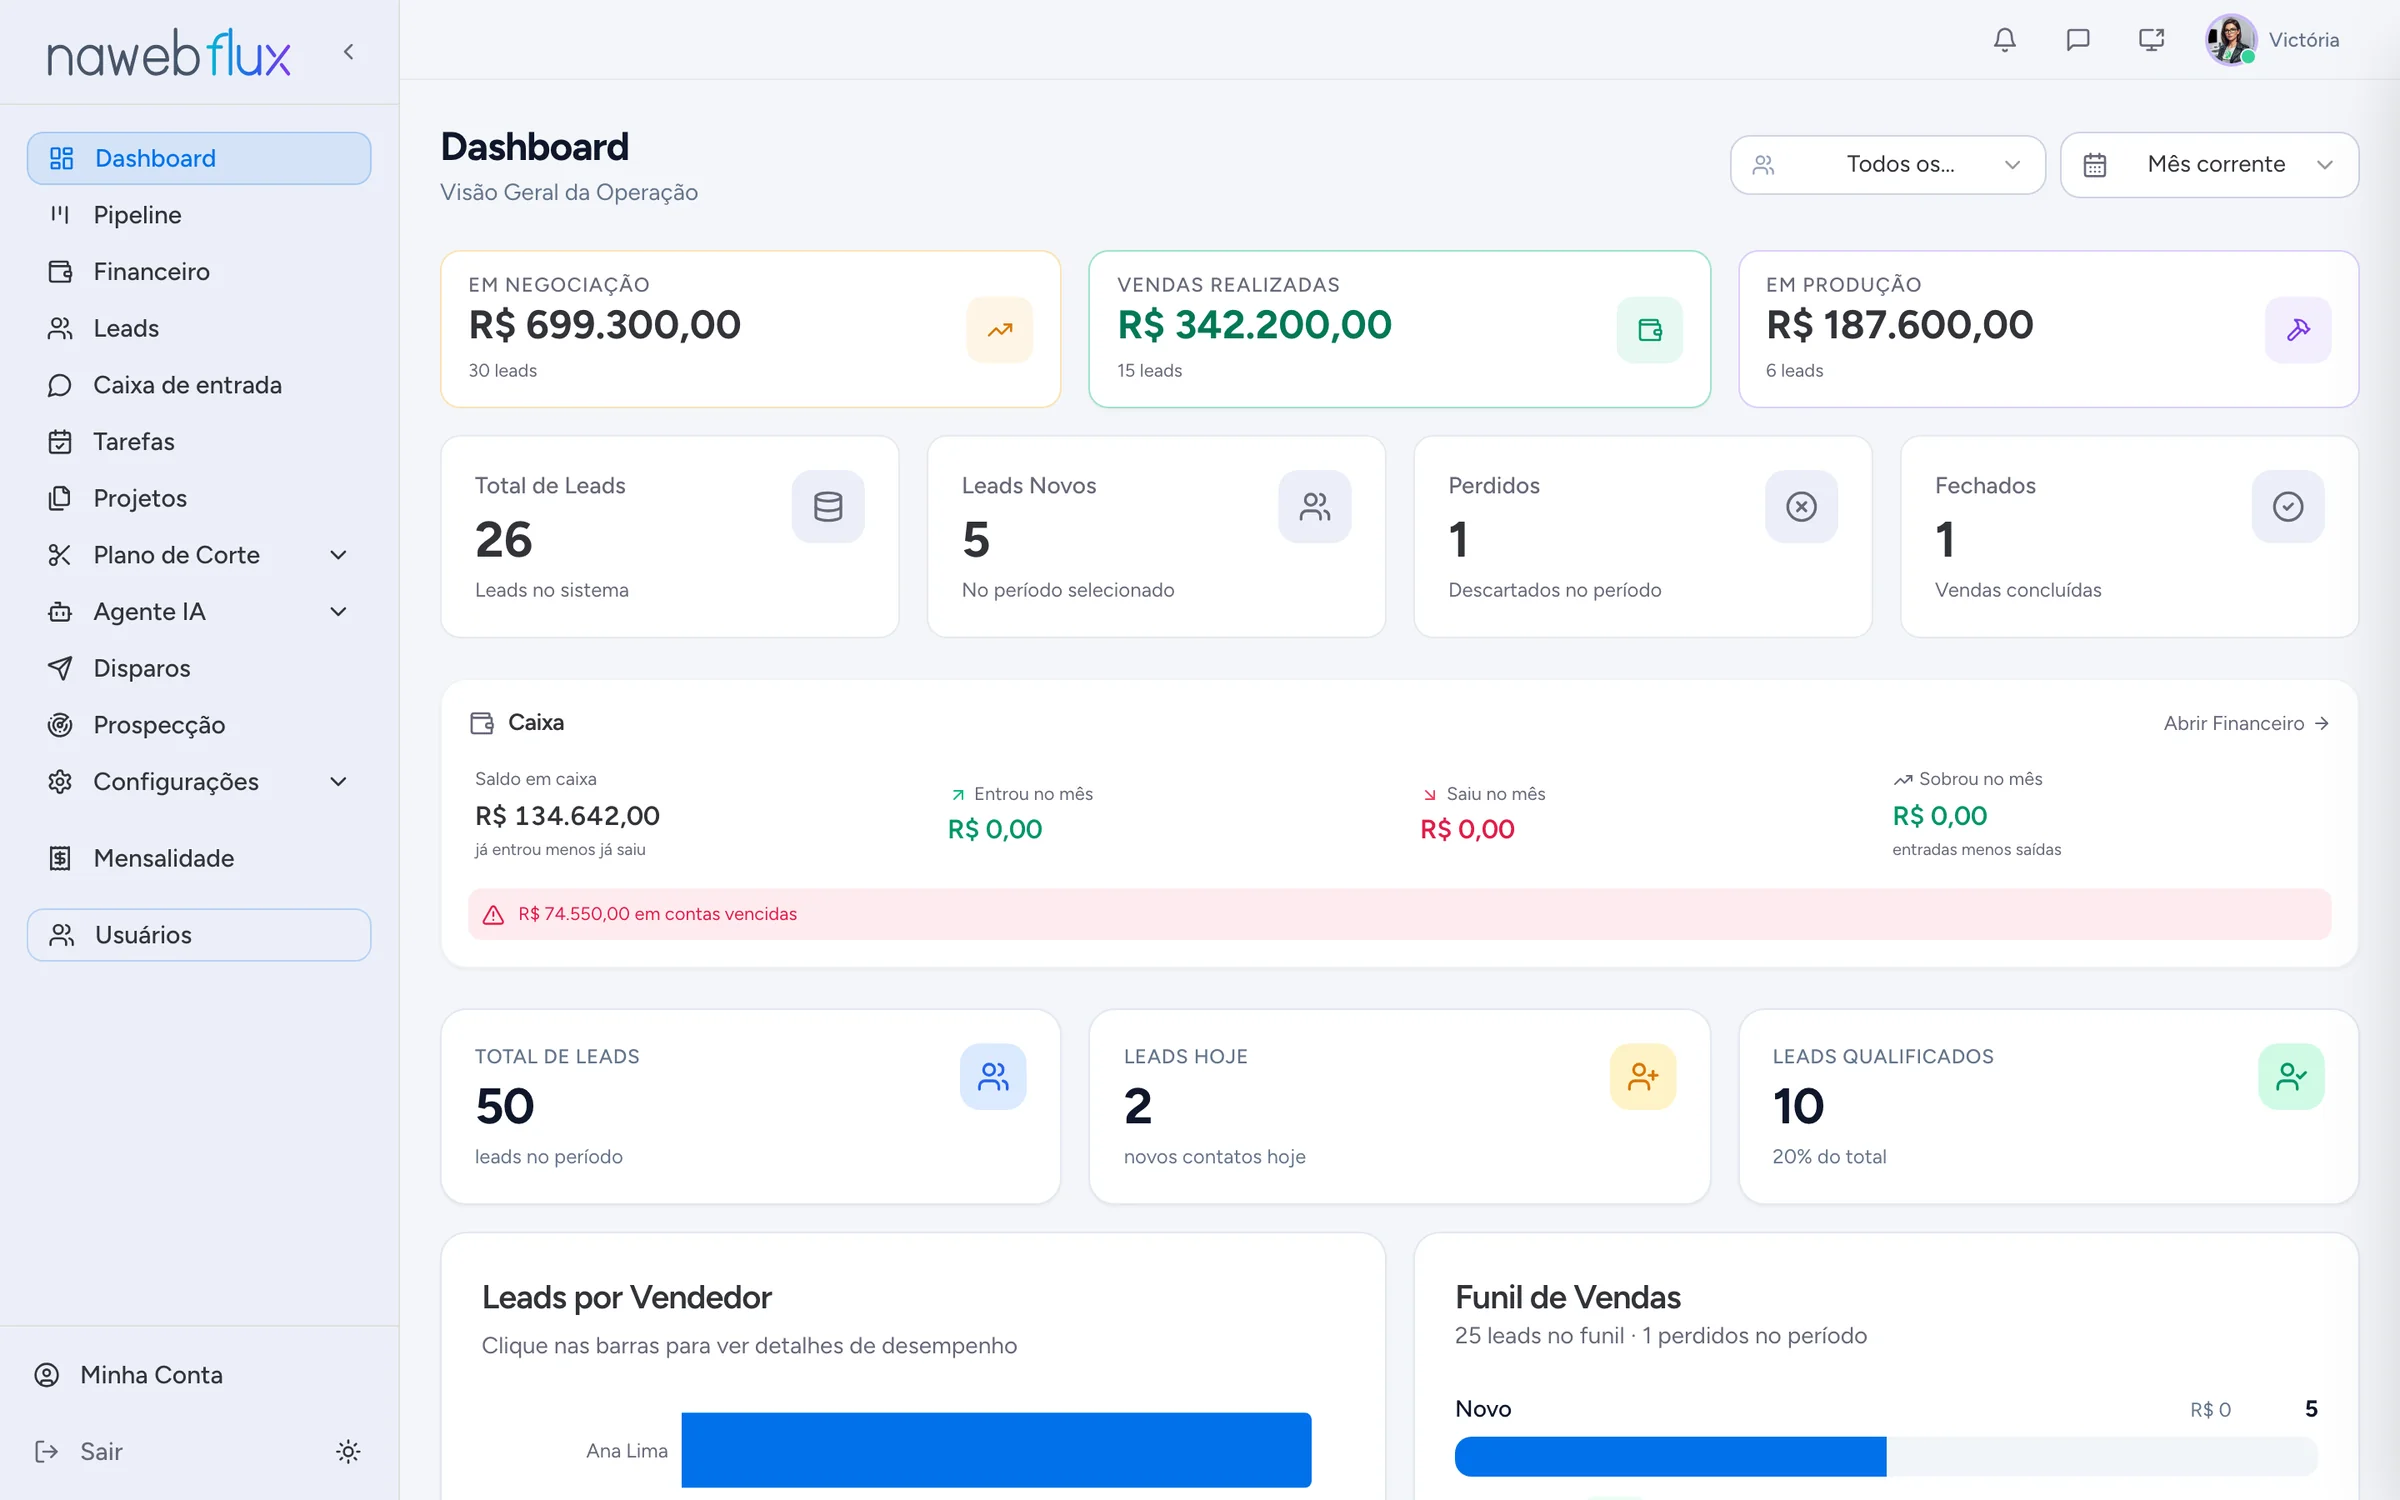
Task: Click the Pipeline sidebar icon
Action: pyautogui.click(x=60, y=215)
